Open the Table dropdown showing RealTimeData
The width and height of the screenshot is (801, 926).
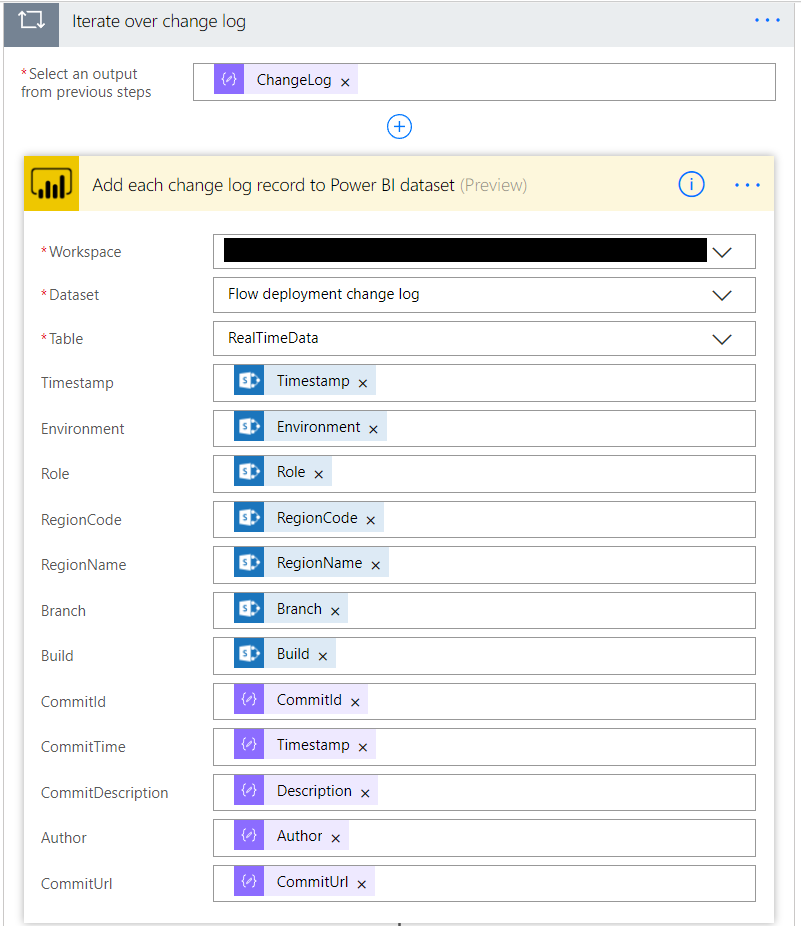tap(721, 339)
